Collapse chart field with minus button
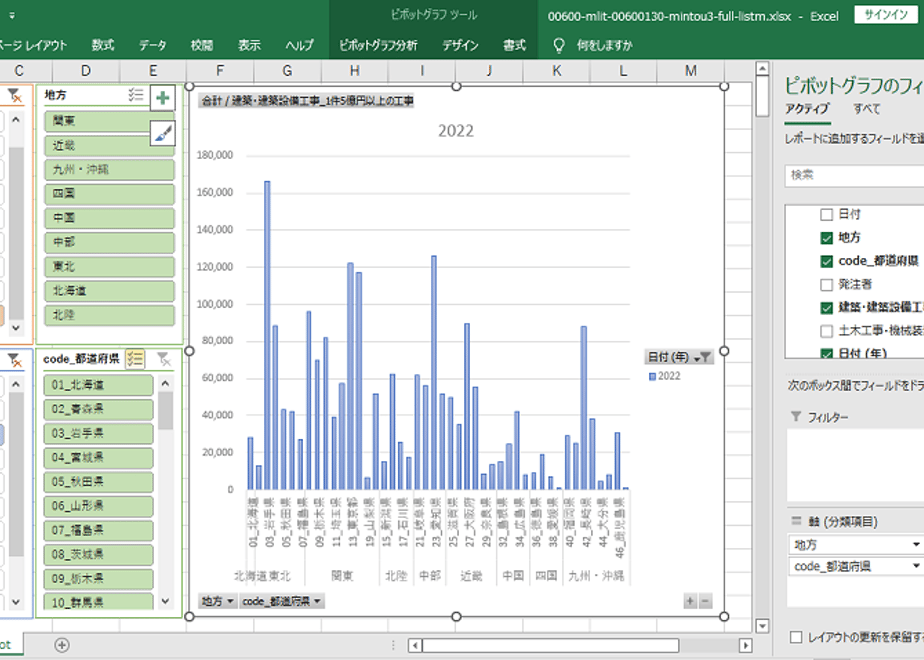924x660 pixels. click(x=705, y=601)
